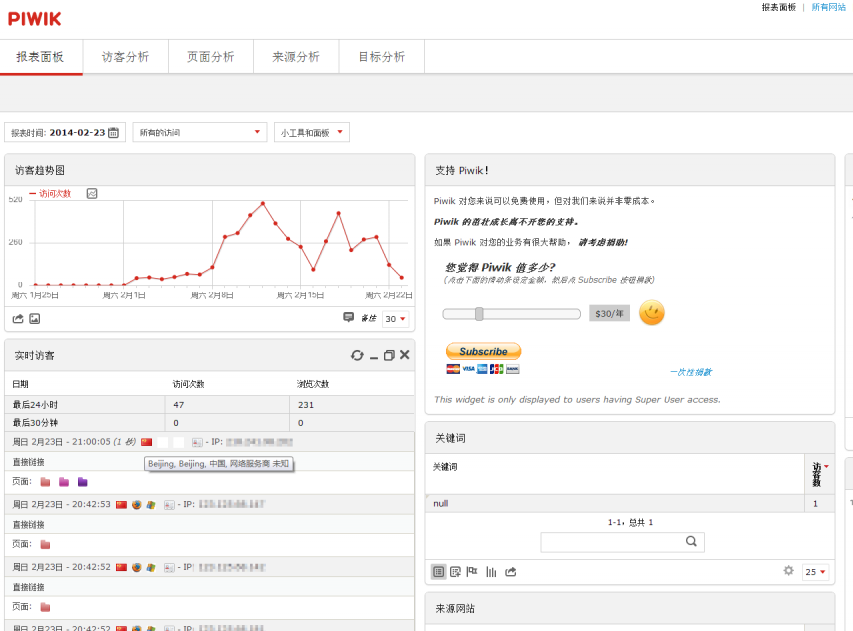Click the pink page folder icon in 21:00:05 visit
853x631 pixels.
pyautogui.click(x=46, y=482)
